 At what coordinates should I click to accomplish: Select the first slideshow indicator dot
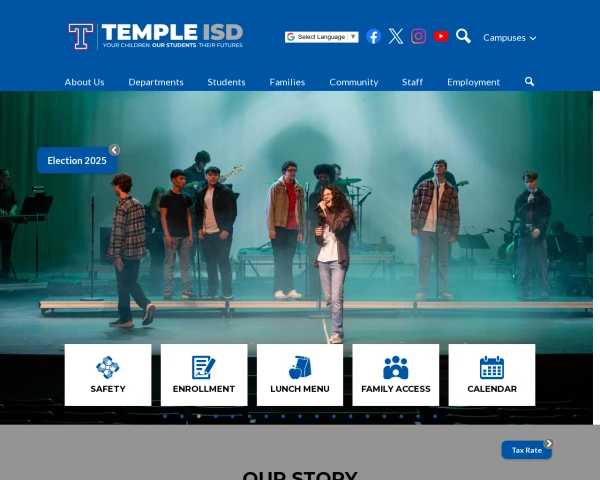[165, 416]
